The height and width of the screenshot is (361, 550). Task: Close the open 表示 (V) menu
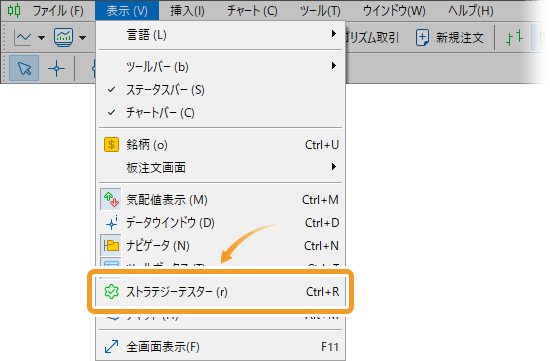pyautogui.click(x=127, y=11)
